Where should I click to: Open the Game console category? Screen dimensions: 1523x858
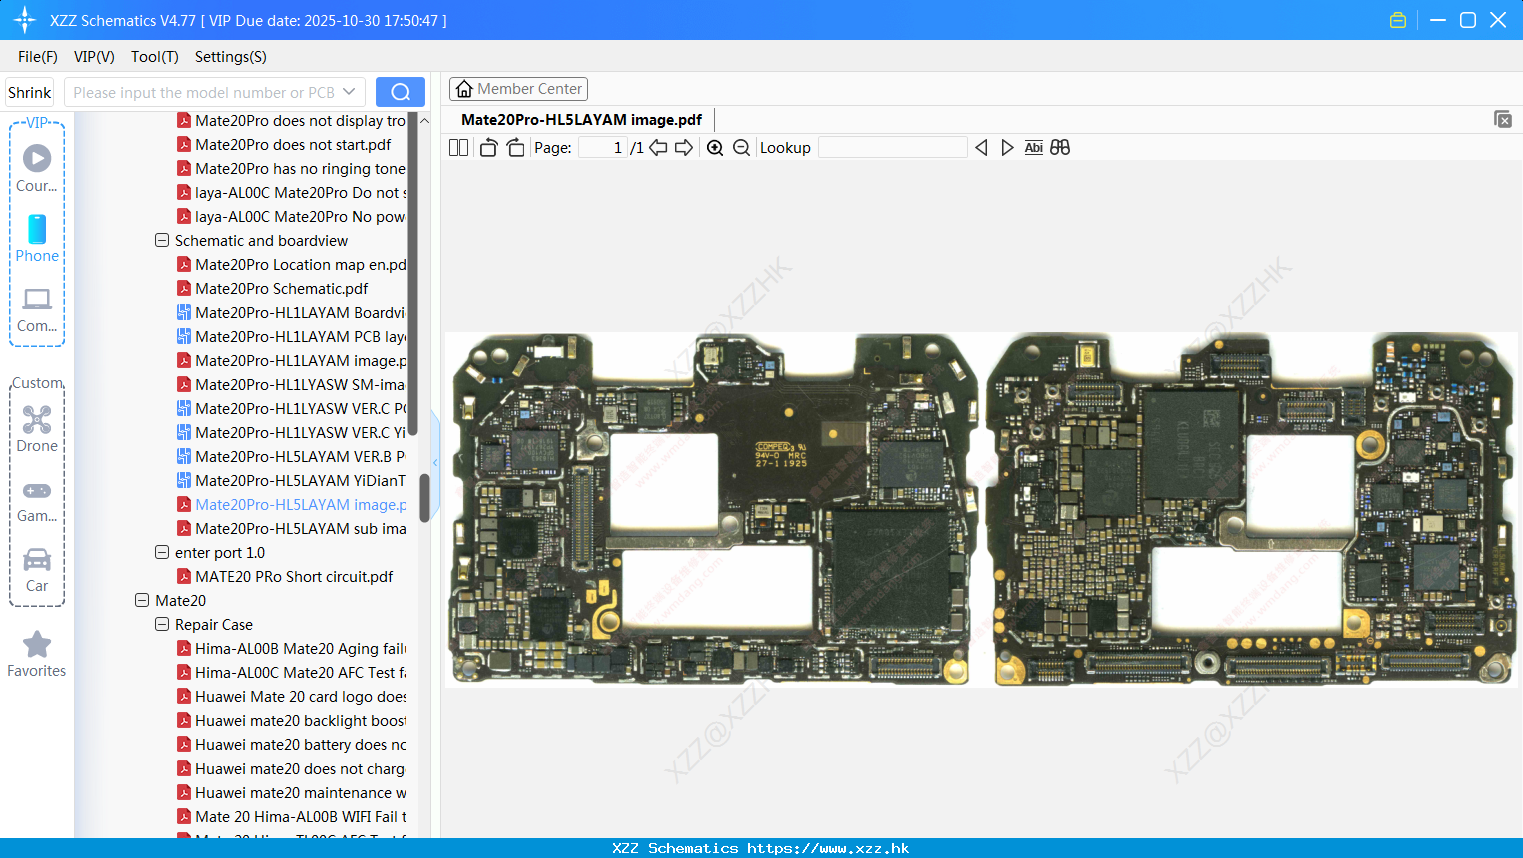pos(37,500)
